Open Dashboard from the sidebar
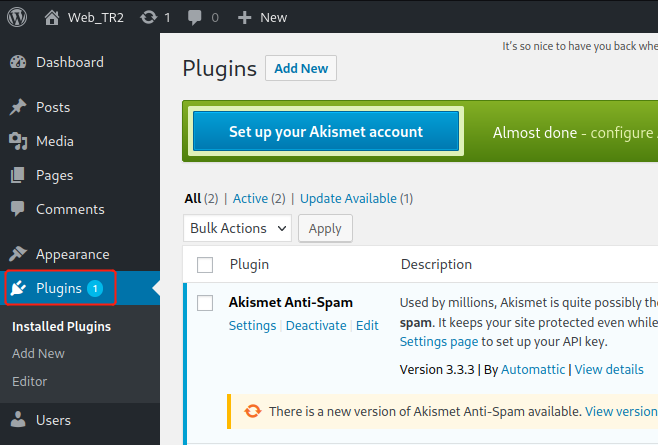This screenshot has width=658, height=445. (x=69, y=62)
